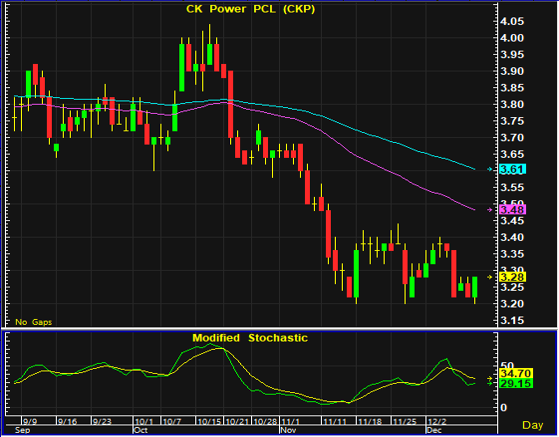The image size is (559, 437).
Task: Select the 12/2 date marker on time axis
Action: tap(437, 422)
